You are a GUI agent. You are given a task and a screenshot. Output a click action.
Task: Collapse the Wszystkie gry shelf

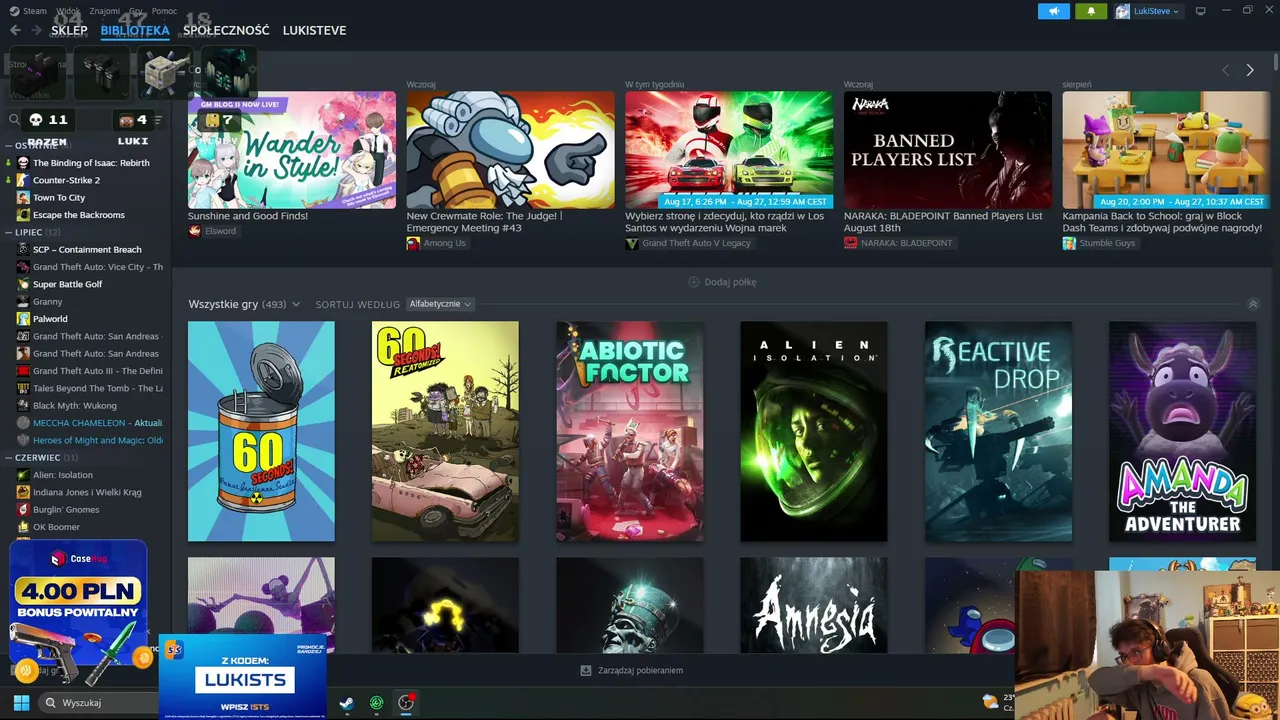(x=1253, y=304)
